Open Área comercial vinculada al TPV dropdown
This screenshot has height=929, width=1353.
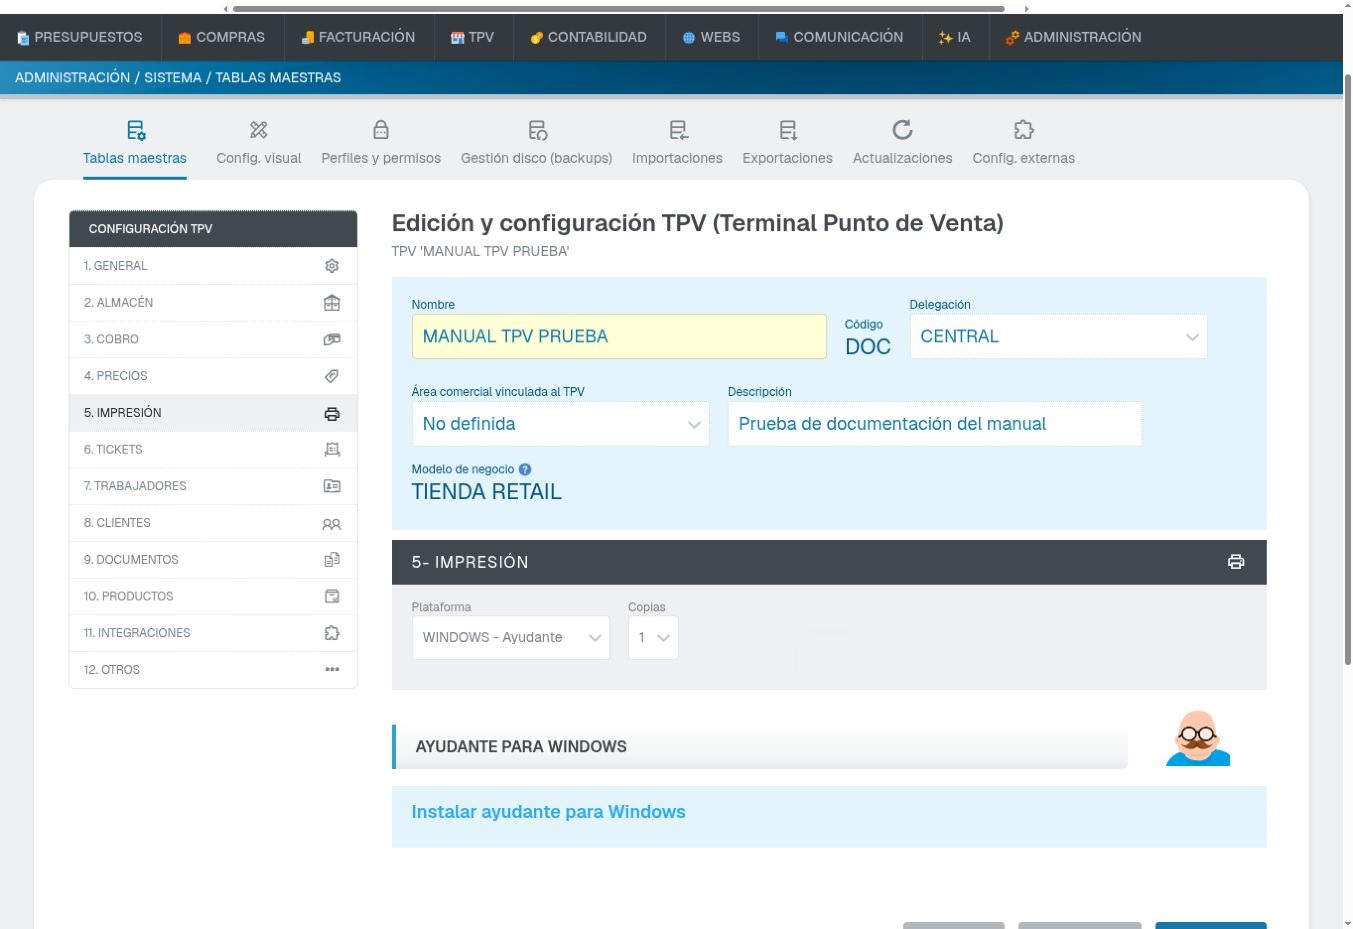click(560, 424)
